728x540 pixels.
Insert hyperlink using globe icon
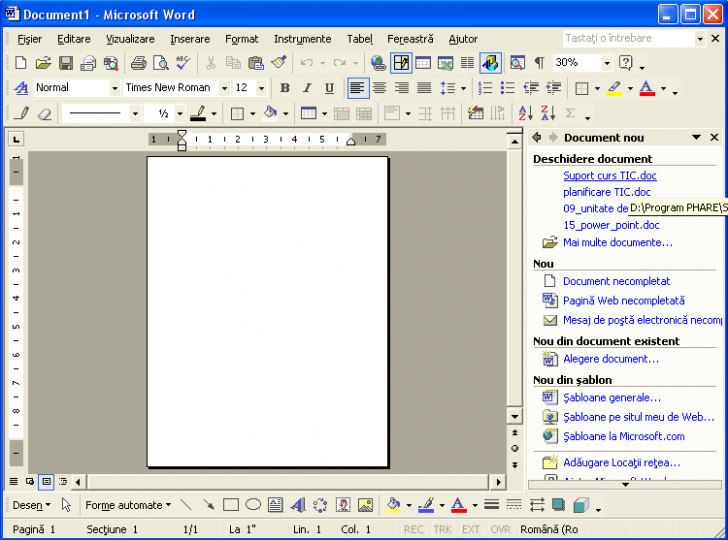click(378, 63)
